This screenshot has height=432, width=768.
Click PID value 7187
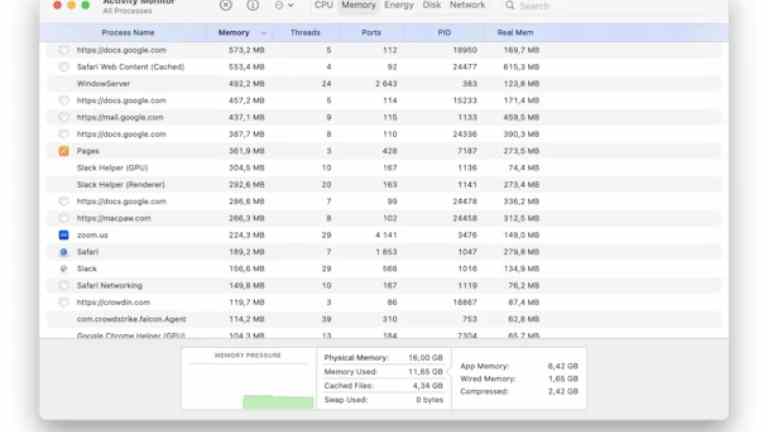[x=467, y=151]
